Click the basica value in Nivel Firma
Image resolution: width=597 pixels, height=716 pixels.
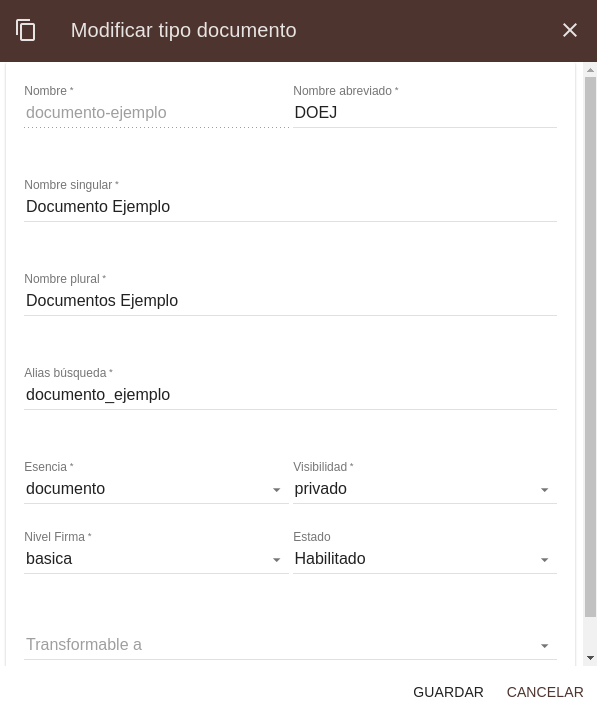click(49, 558)
